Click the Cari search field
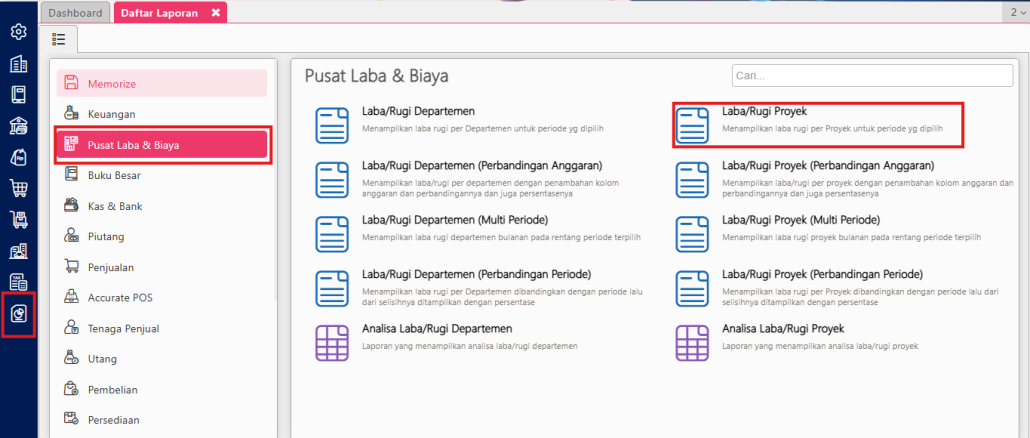This screenshot has width=1030, height=438. [x=871, y=76]
